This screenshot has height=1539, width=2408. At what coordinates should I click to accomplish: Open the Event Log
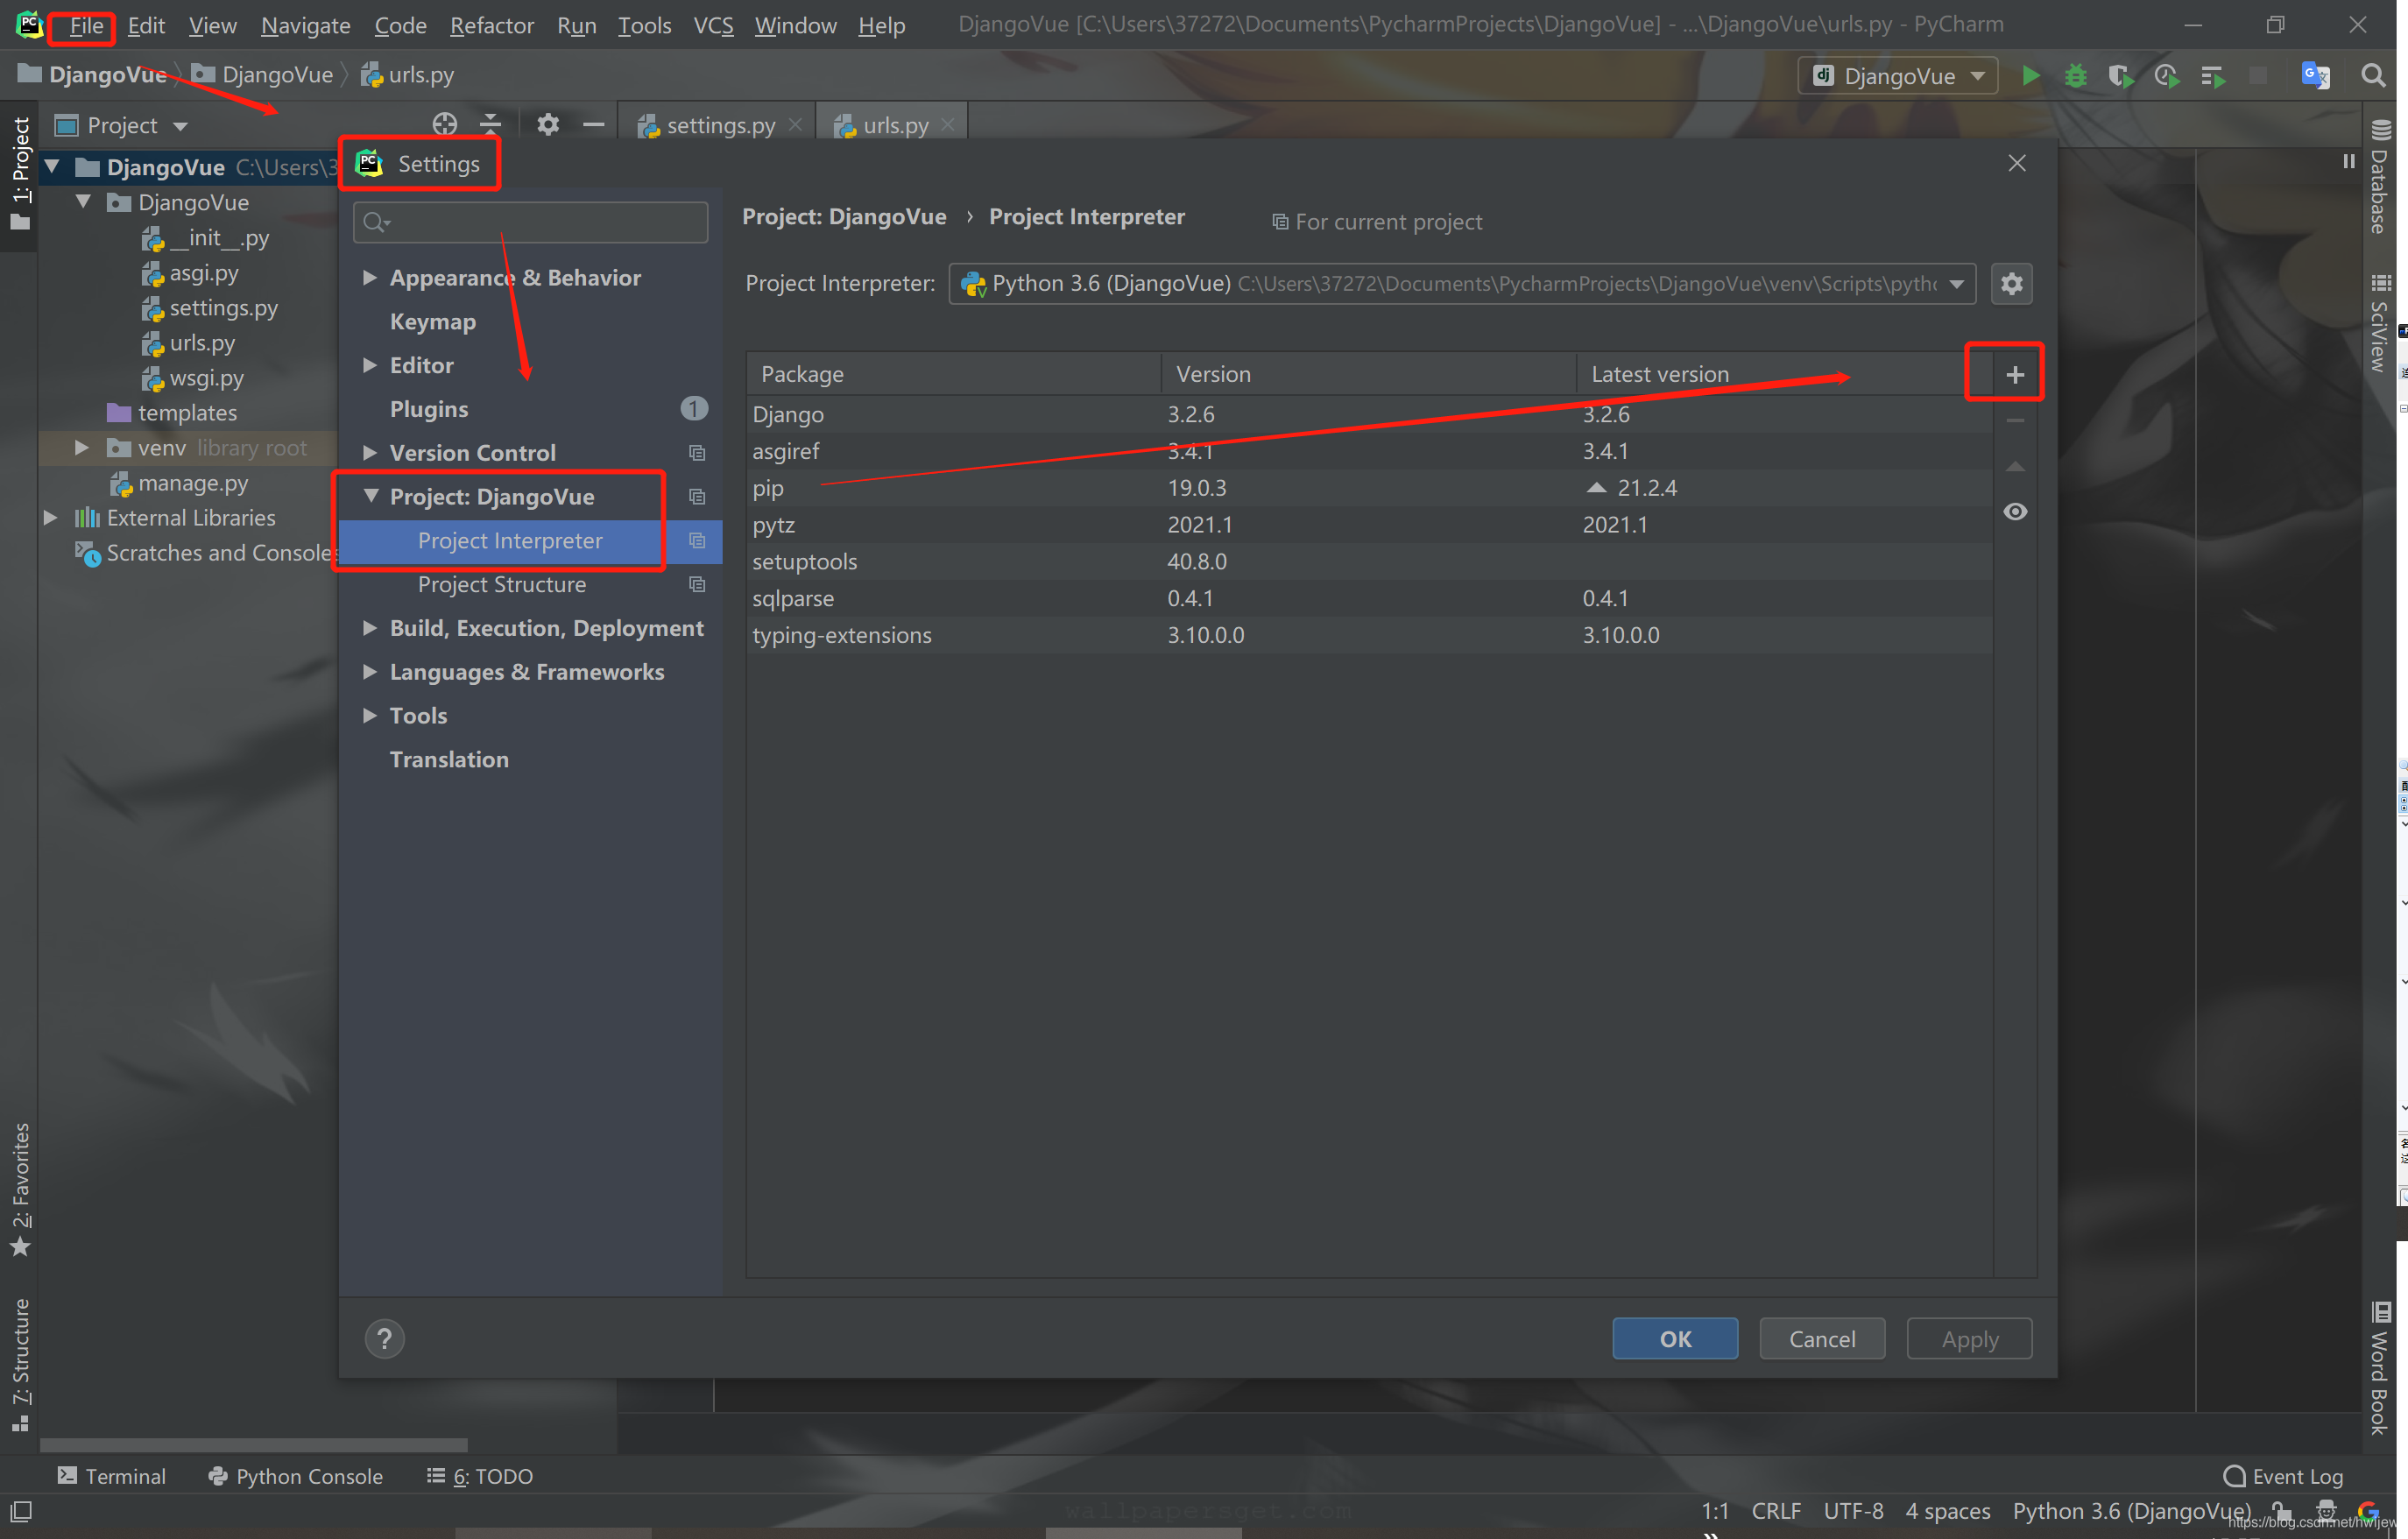point(2284,1476)
